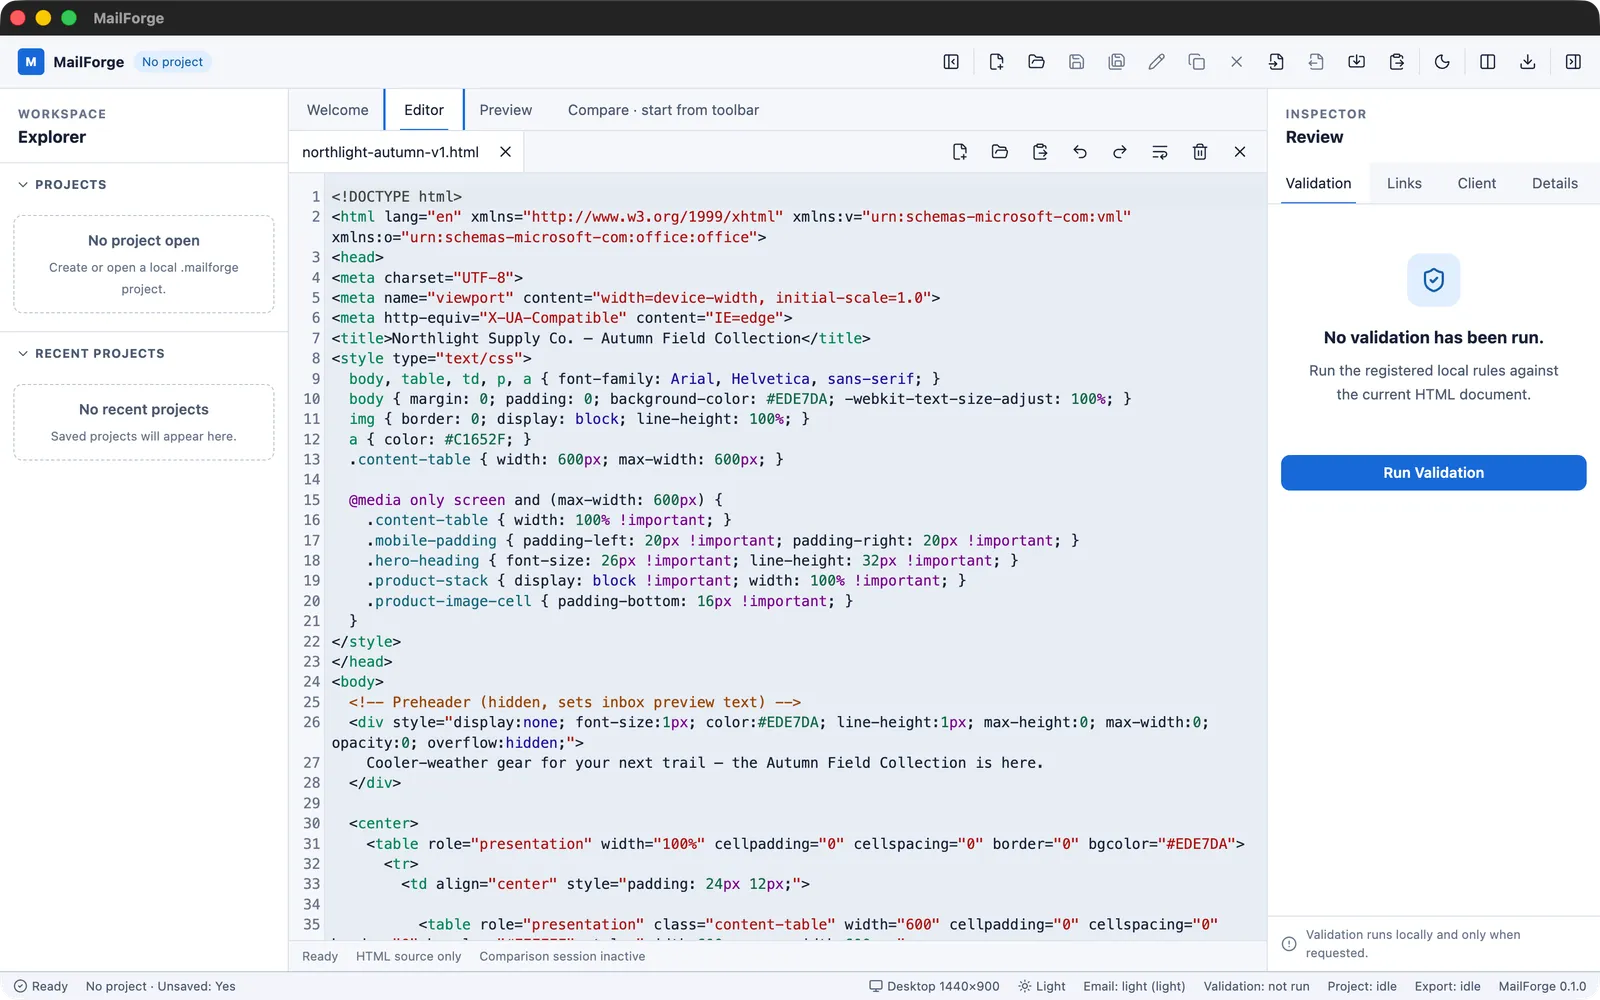Click the download arrow icon in top toolbar
The width and height of the screenshot is (1600, 1000).
tap(1527, 62)
